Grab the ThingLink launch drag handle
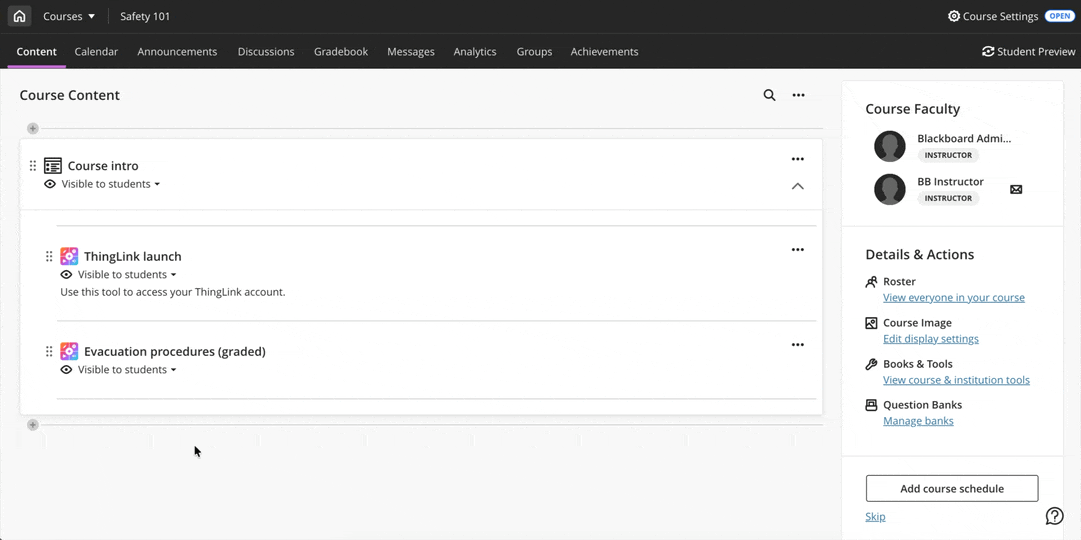The image size is (1081, 540). click(49, 257)
